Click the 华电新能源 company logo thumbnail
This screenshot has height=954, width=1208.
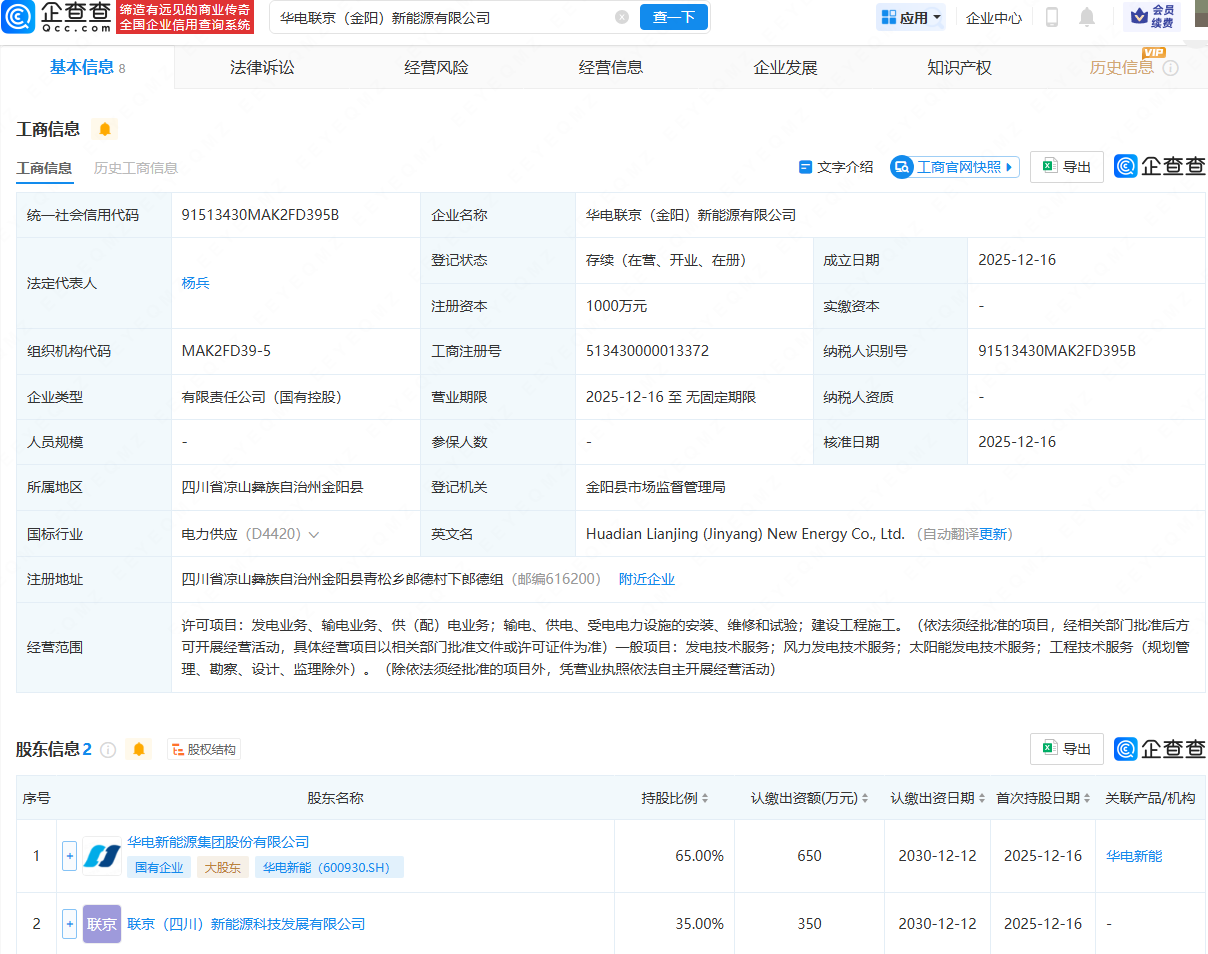point(102,856)
